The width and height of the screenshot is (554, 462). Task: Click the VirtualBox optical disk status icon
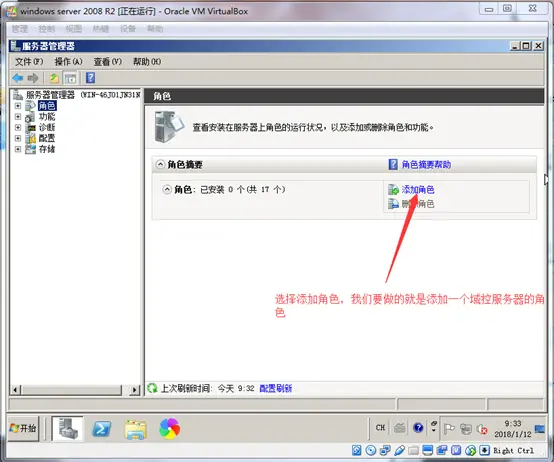click(x=371, y=450)
